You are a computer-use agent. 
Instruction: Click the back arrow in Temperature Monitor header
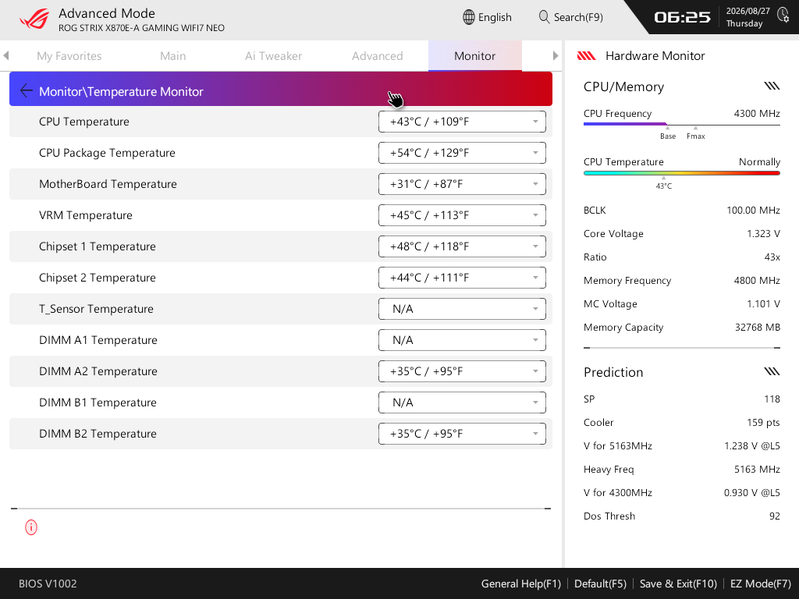(x=26, y=91)
